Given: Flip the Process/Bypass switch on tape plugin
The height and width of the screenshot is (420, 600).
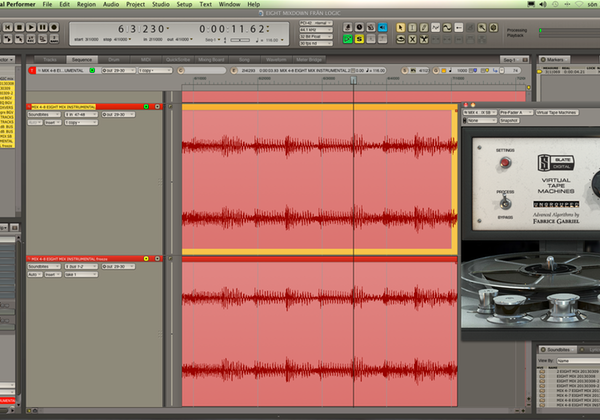Looking at the screenshot, I should pos(505,203).
